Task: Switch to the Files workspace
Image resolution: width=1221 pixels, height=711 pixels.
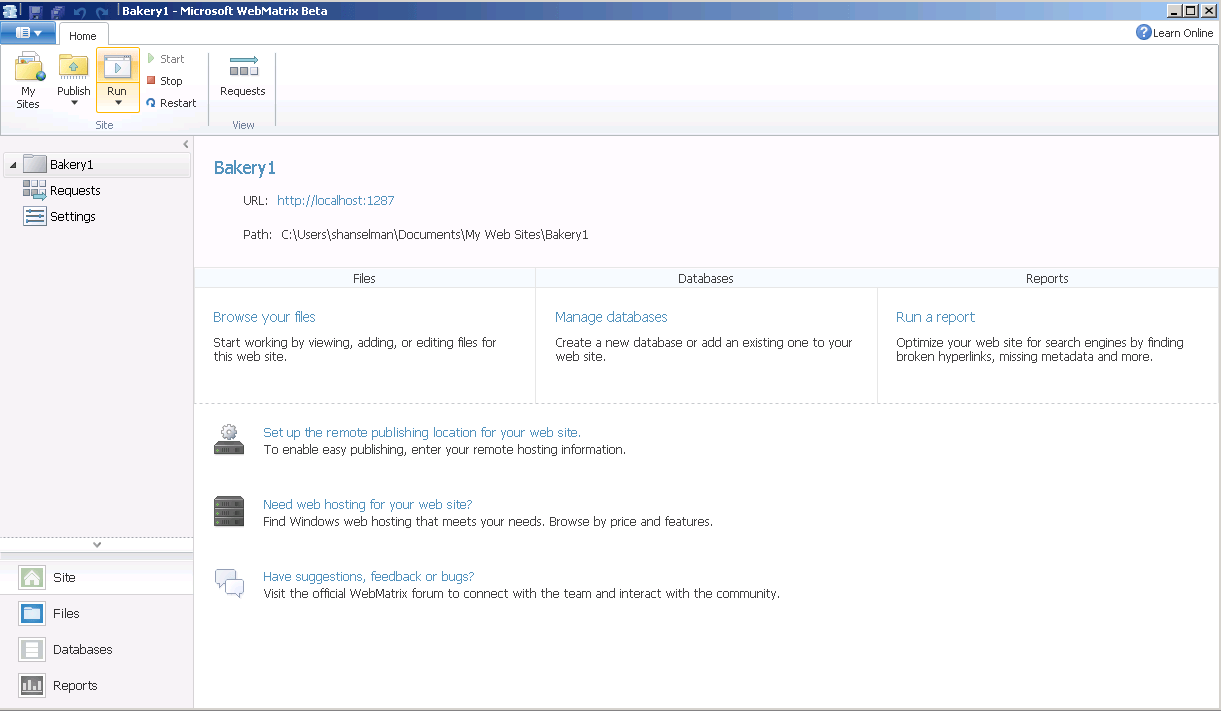Action: coord(97,613)
